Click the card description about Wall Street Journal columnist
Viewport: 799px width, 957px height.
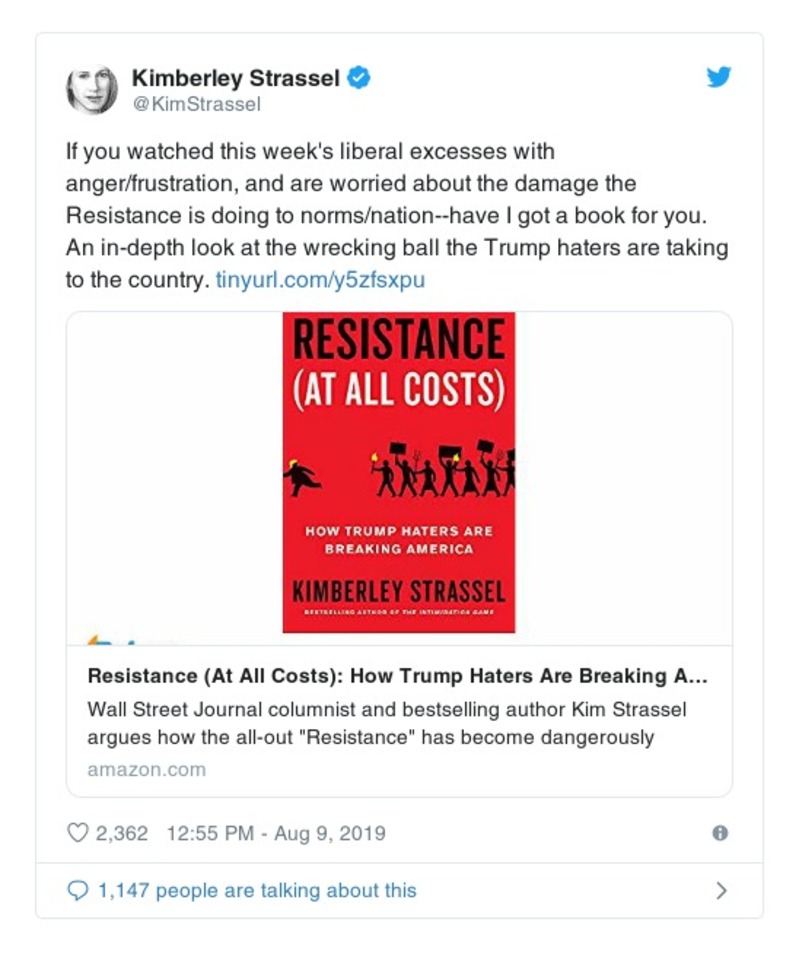tap(387, 724)
